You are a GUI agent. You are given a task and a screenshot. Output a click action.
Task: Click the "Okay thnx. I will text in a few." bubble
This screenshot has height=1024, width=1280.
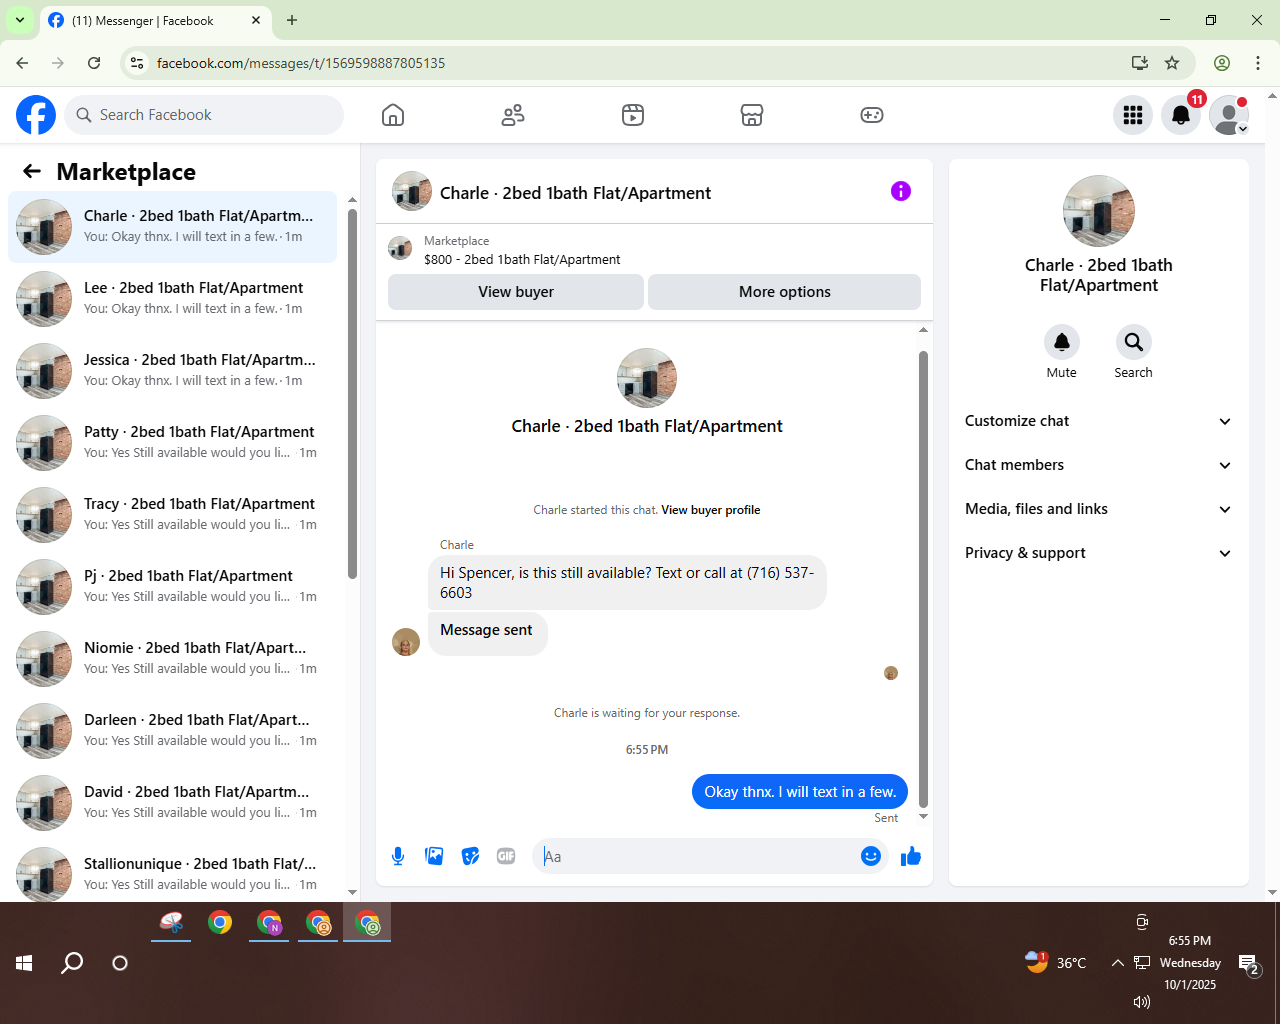[800, 792]
